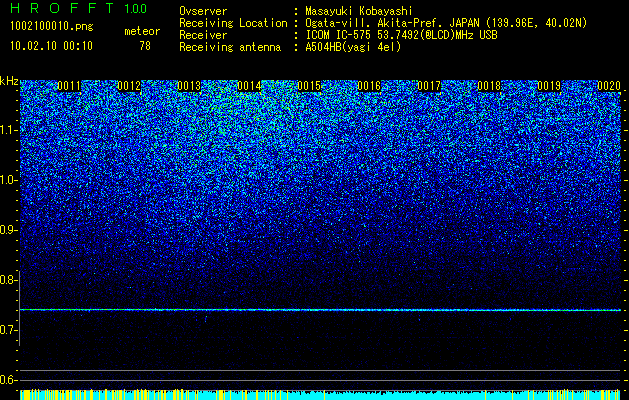This screenshot has width=629, height=400.
Task: Click the 0.7 frequency axis label
Action: click(8, 330)
